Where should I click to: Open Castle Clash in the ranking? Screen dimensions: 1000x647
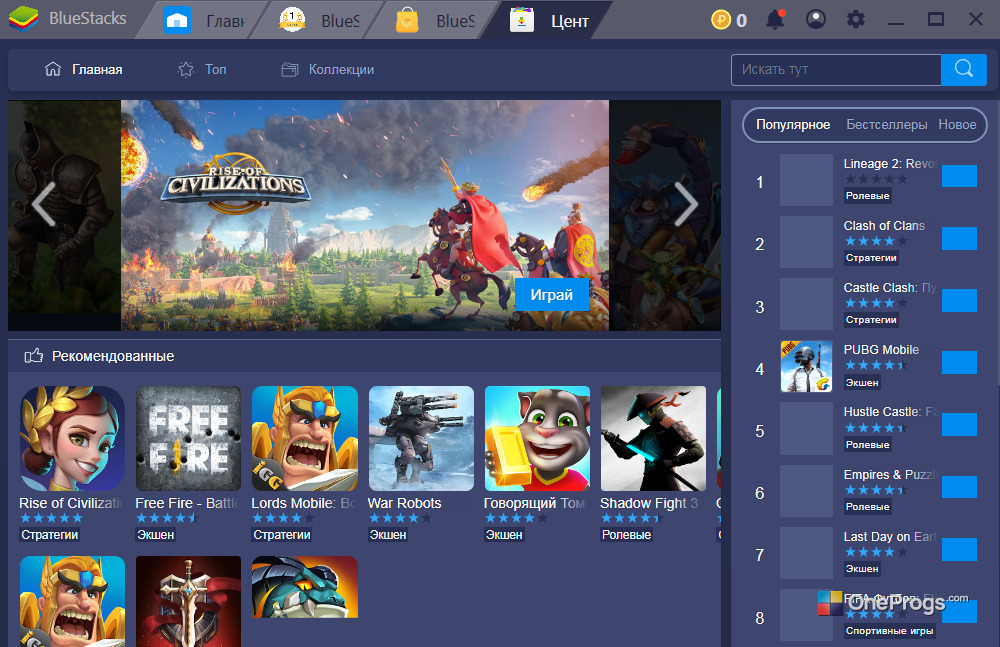889,288
